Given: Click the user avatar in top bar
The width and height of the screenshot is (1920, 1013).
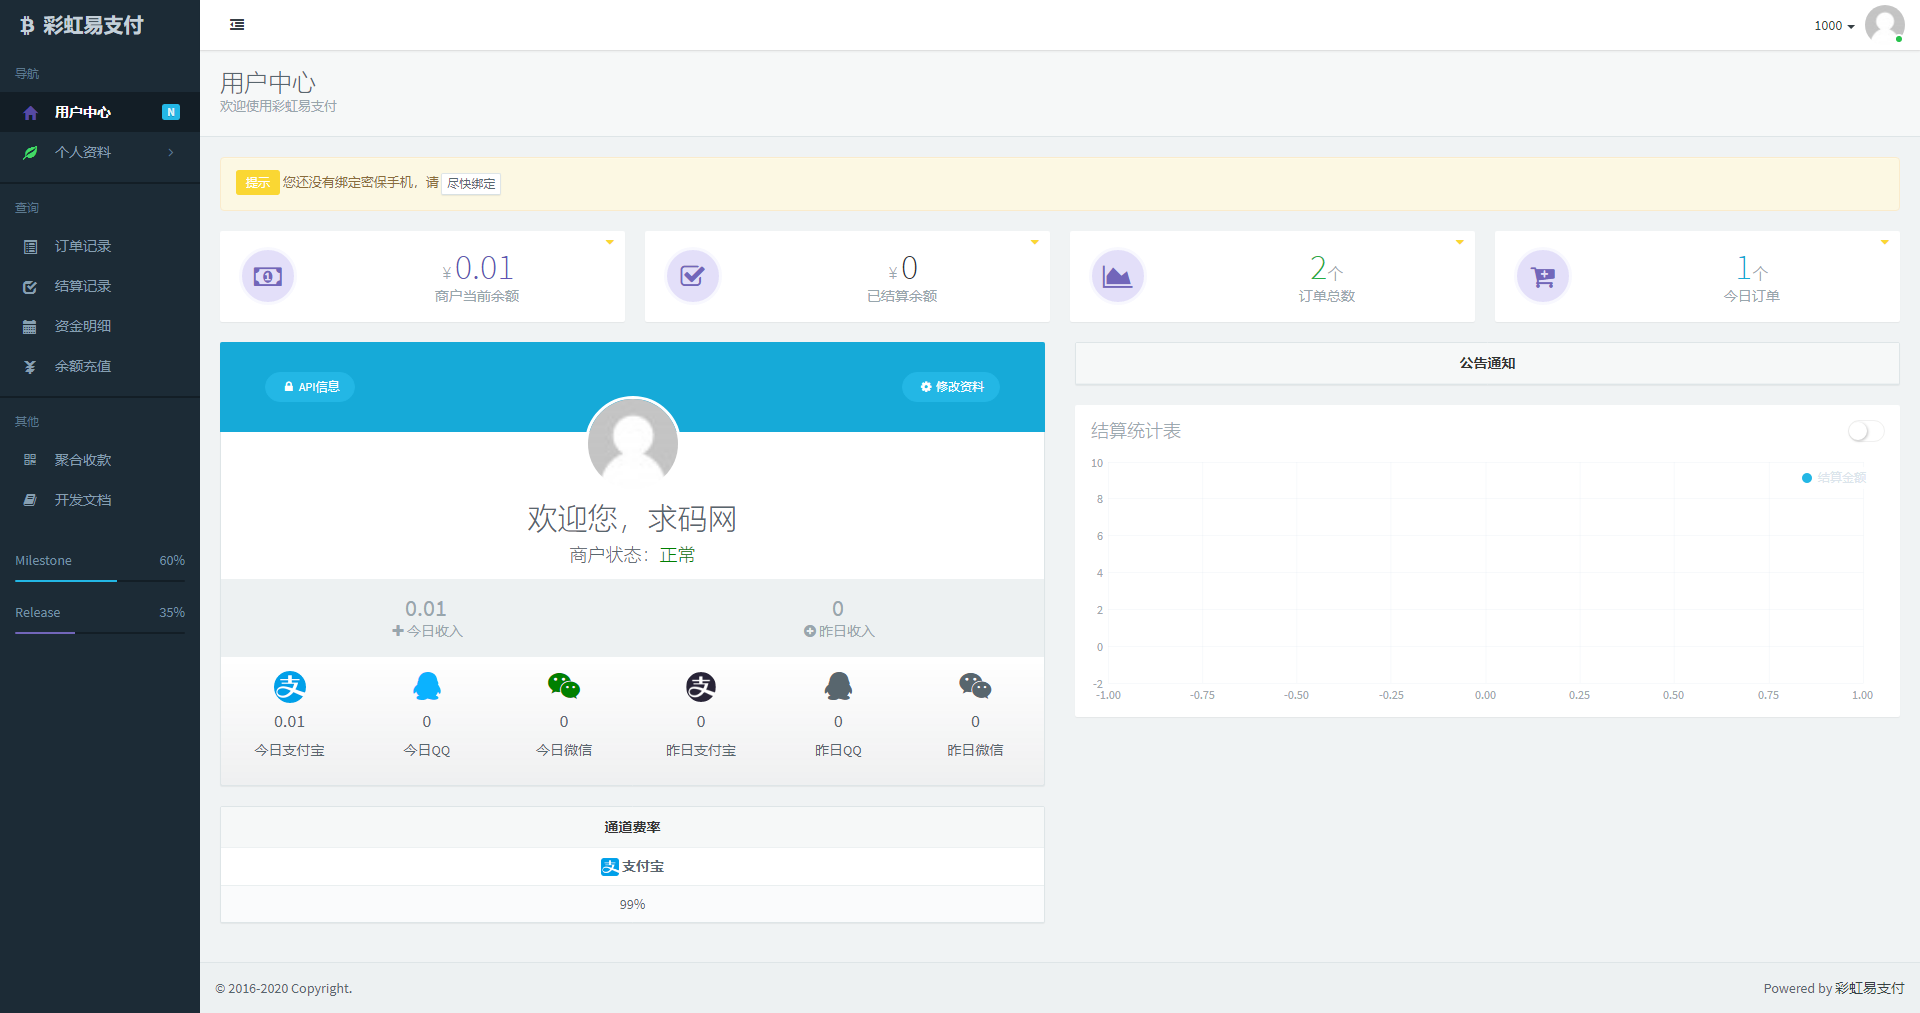Looking at the screenshot, I should 1884,25.
